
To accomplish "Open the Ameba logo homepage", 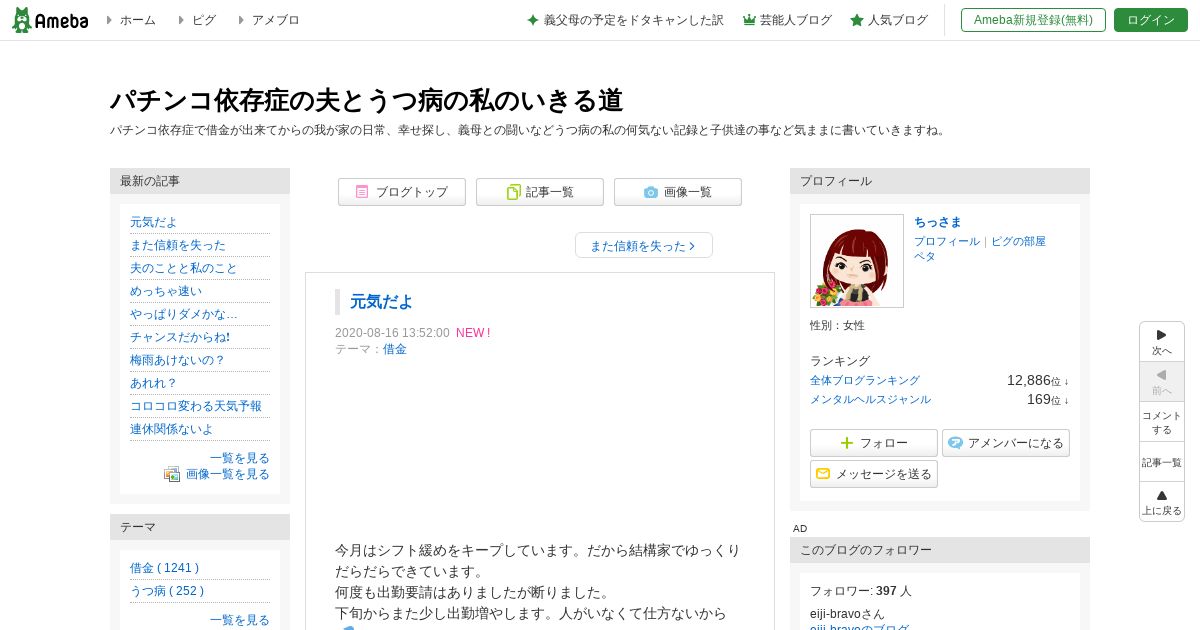I will (50, 20).
